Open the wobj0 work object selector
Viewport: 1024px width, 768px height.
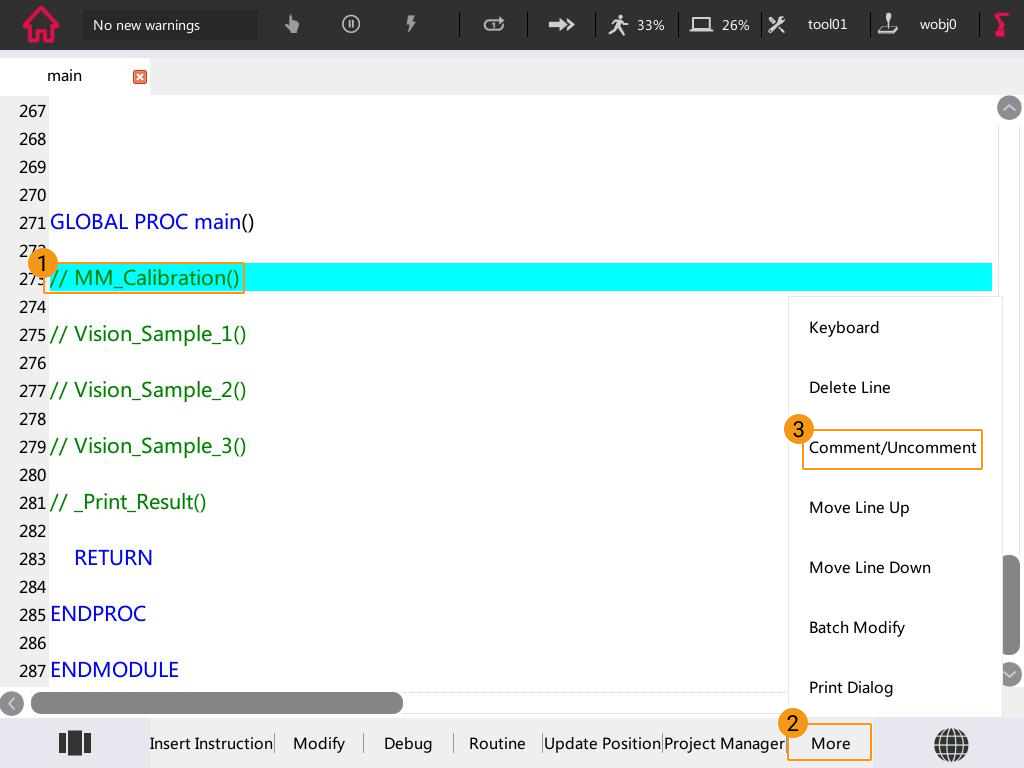[919, 25]
